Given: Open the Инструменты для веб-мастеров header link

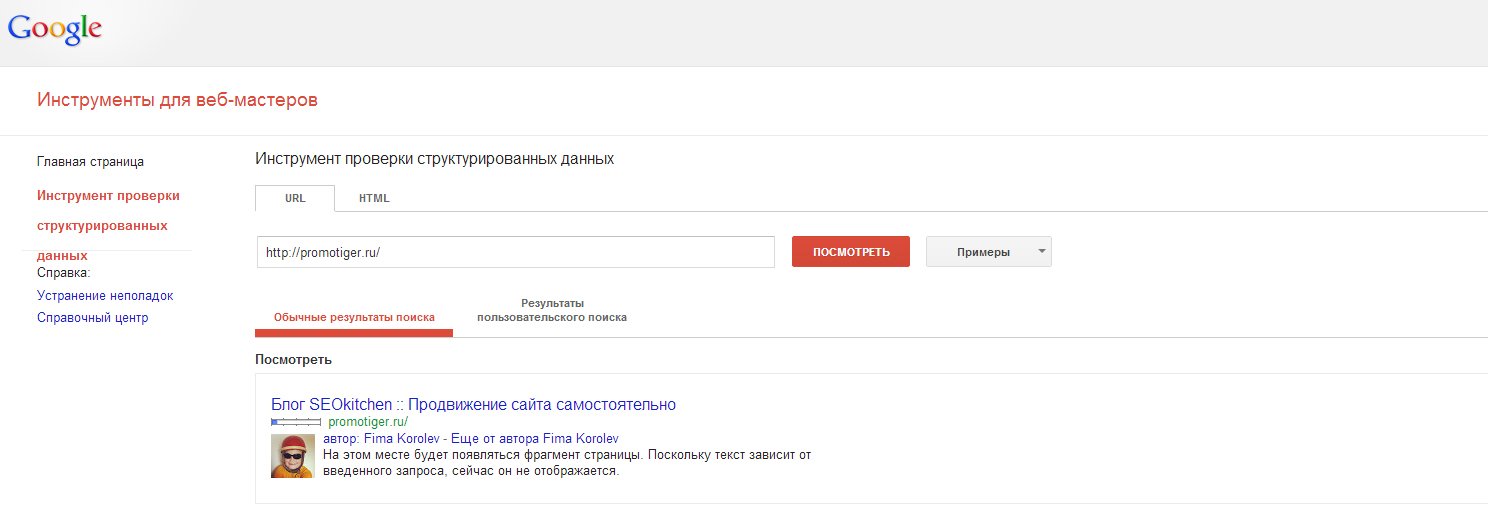Looking at the screenshot, I should tap(177, 100).
